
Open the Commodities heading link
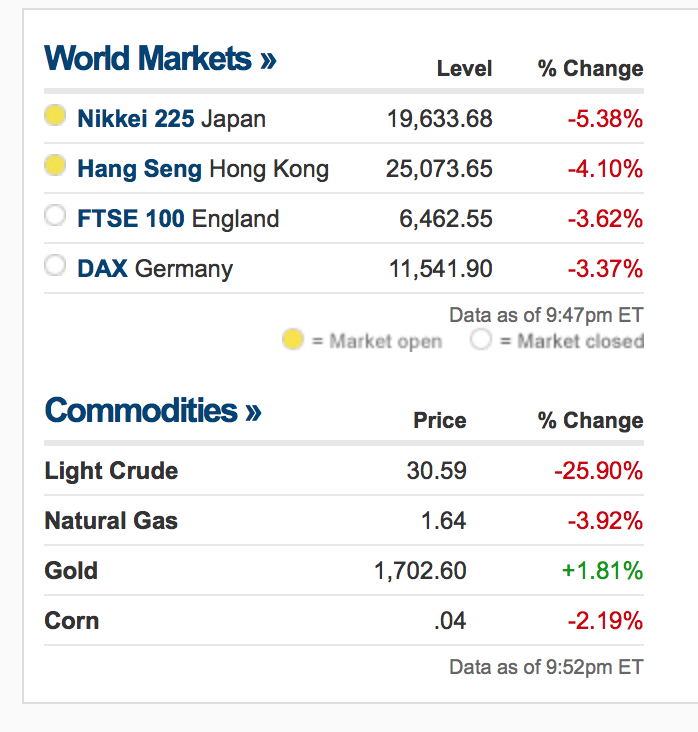coord(153,410)
